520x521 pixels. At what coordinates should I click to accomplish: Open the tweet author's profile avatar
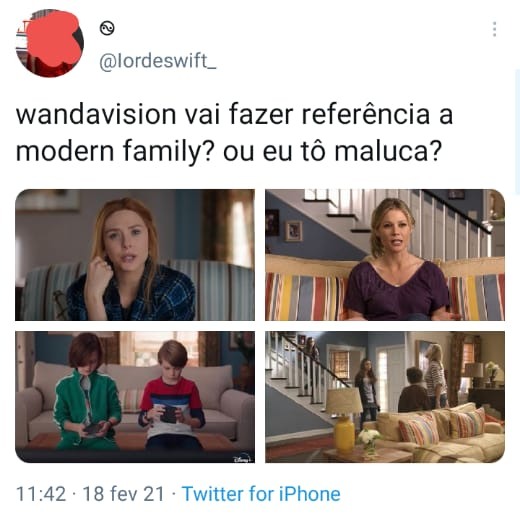[50, 43]
